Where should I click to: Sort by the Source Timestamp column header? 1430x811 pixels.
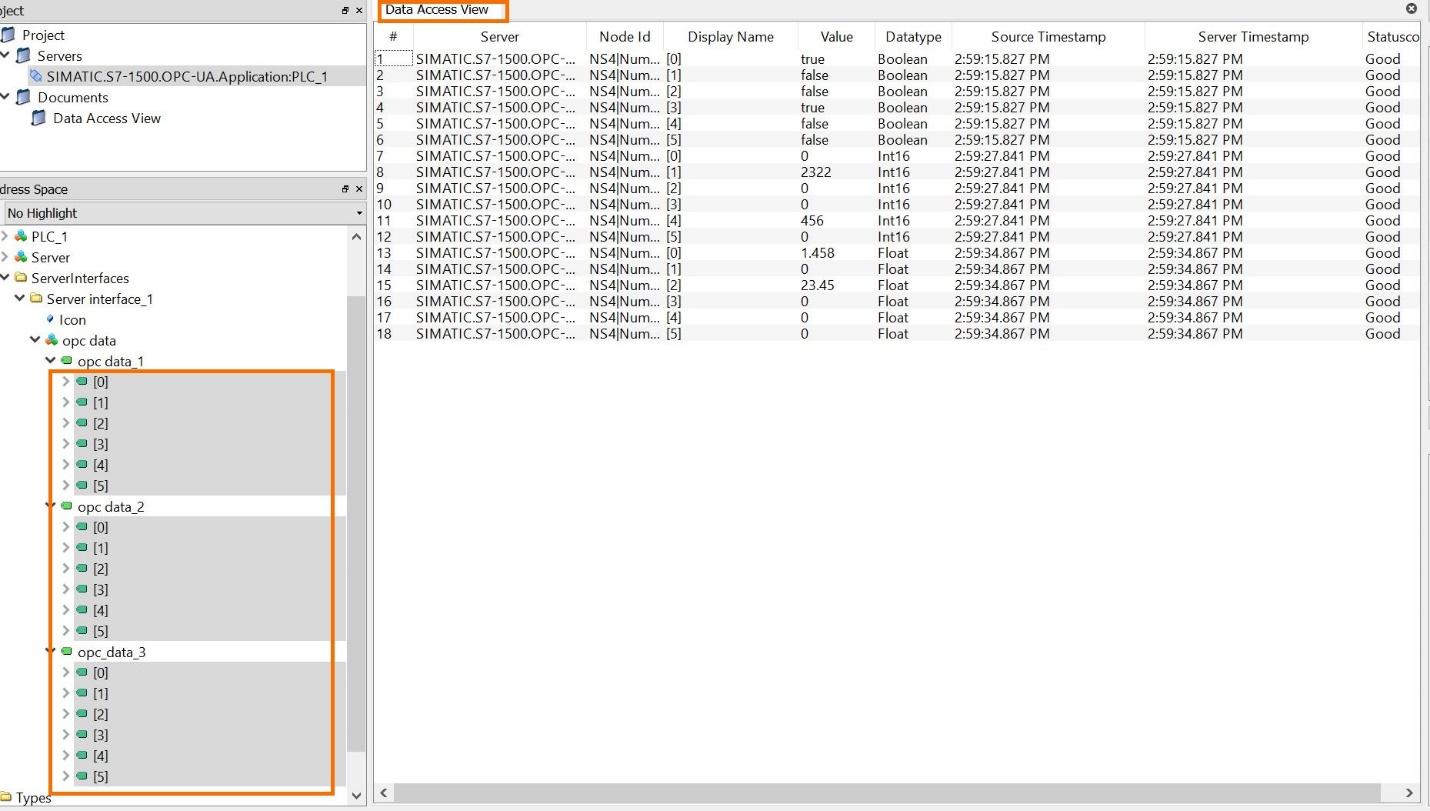click(x=1048, y=37)
